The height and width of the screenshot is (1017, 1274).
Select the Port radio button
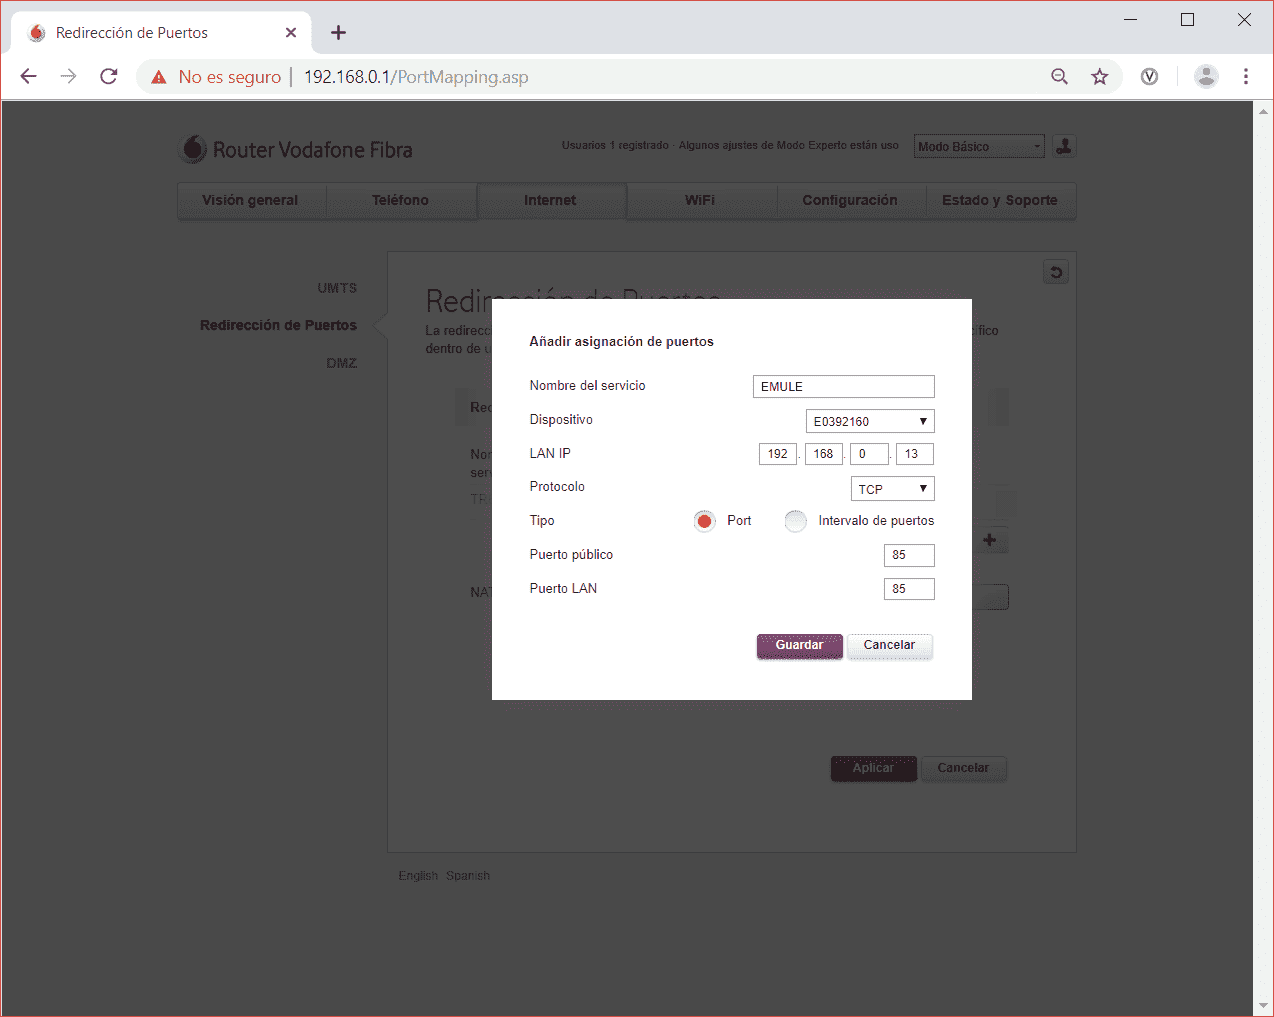tap(705, 521)
